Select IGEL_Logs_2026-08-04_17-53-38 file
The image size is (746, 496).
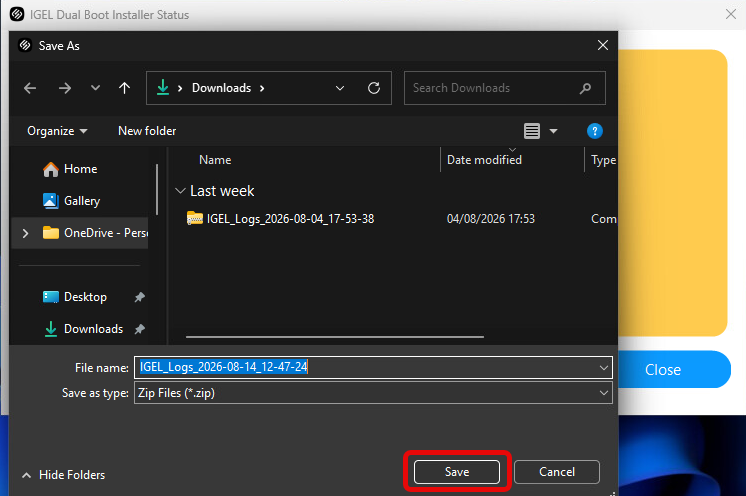290,219
